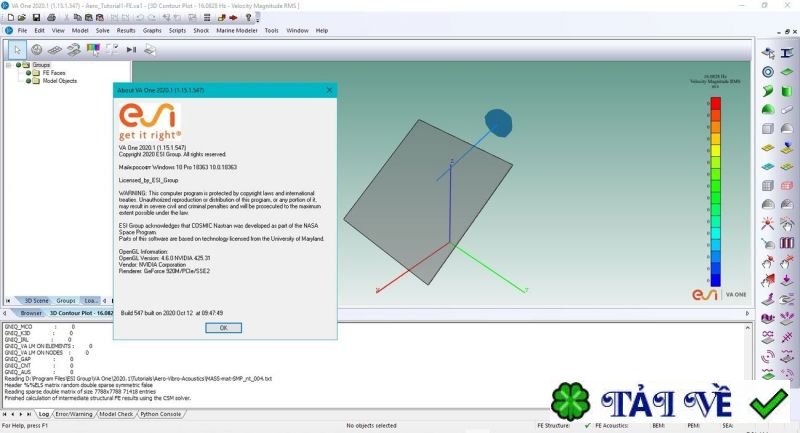This screenshot has height=433, width=800.
Task: Click the gray cube cavity icon
Action: click(768, 129)
